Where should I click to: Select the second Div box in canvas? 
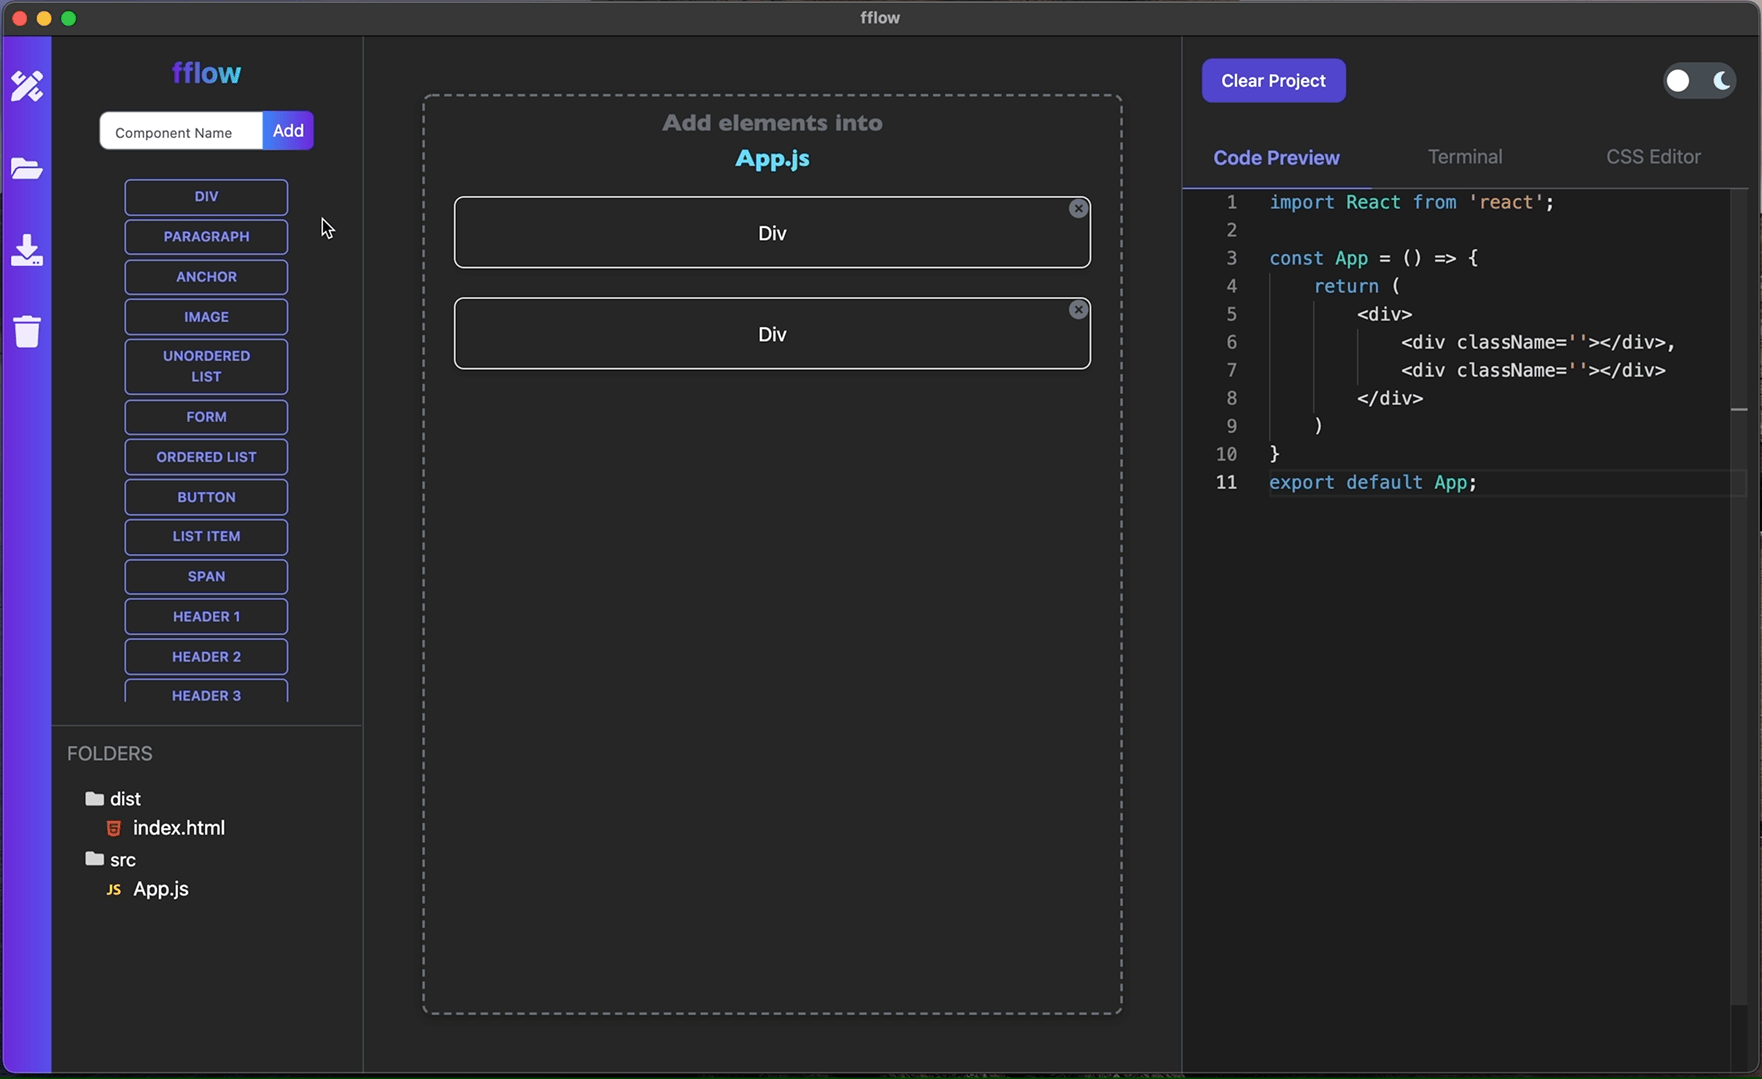coord(772,334)
